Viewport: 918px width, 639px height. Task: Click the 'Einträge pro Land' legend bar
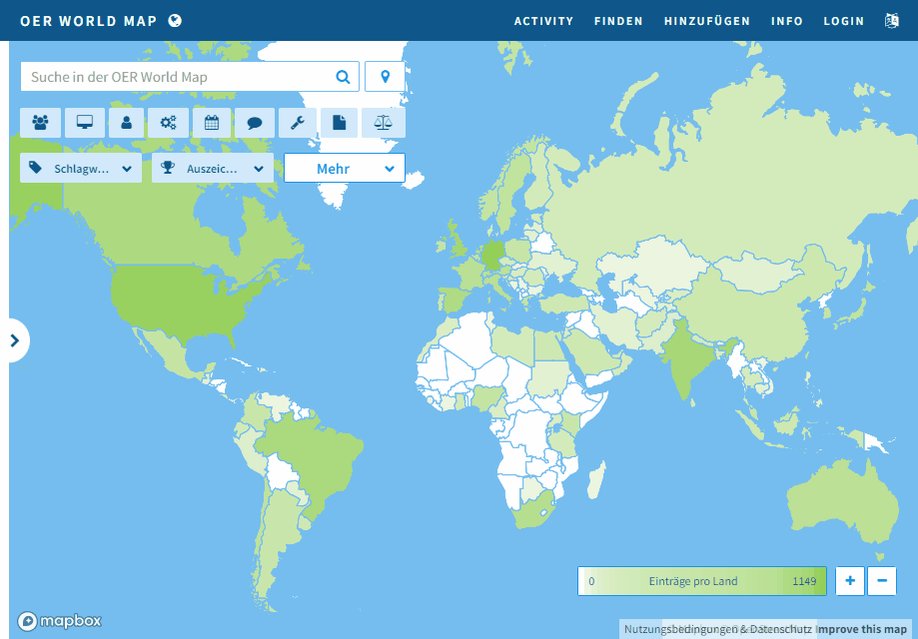pyautogui.click(x=702, y=581)
